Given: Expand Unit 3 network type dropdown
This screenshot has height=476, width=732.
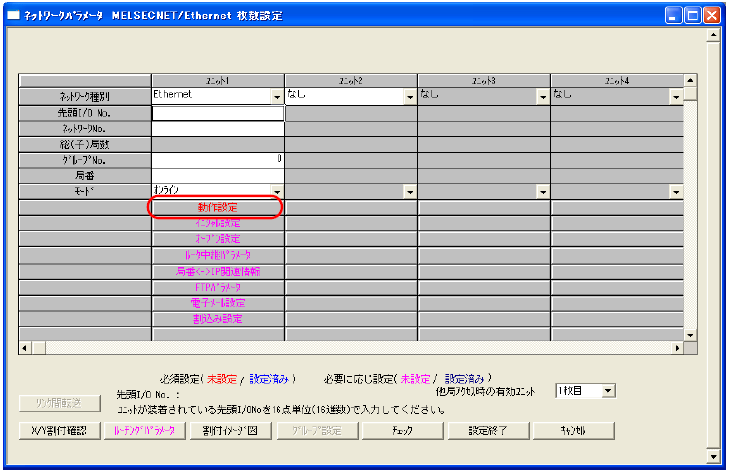Looking at the screenshot, I should pos(543,97).
